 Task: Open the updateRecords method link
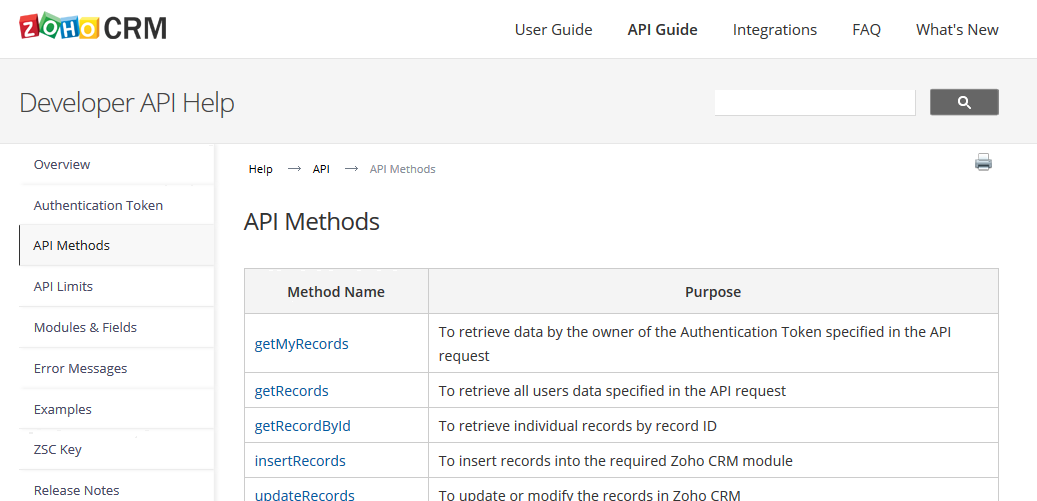pyautogui.click(x=305, y=495)
